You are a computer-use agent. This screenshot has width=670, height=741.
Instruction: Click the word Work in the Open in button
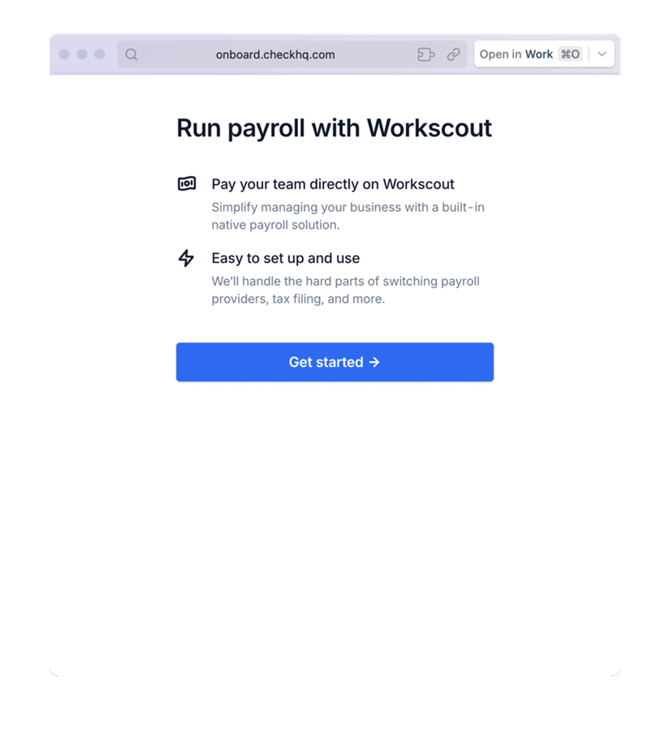[539, 54]
